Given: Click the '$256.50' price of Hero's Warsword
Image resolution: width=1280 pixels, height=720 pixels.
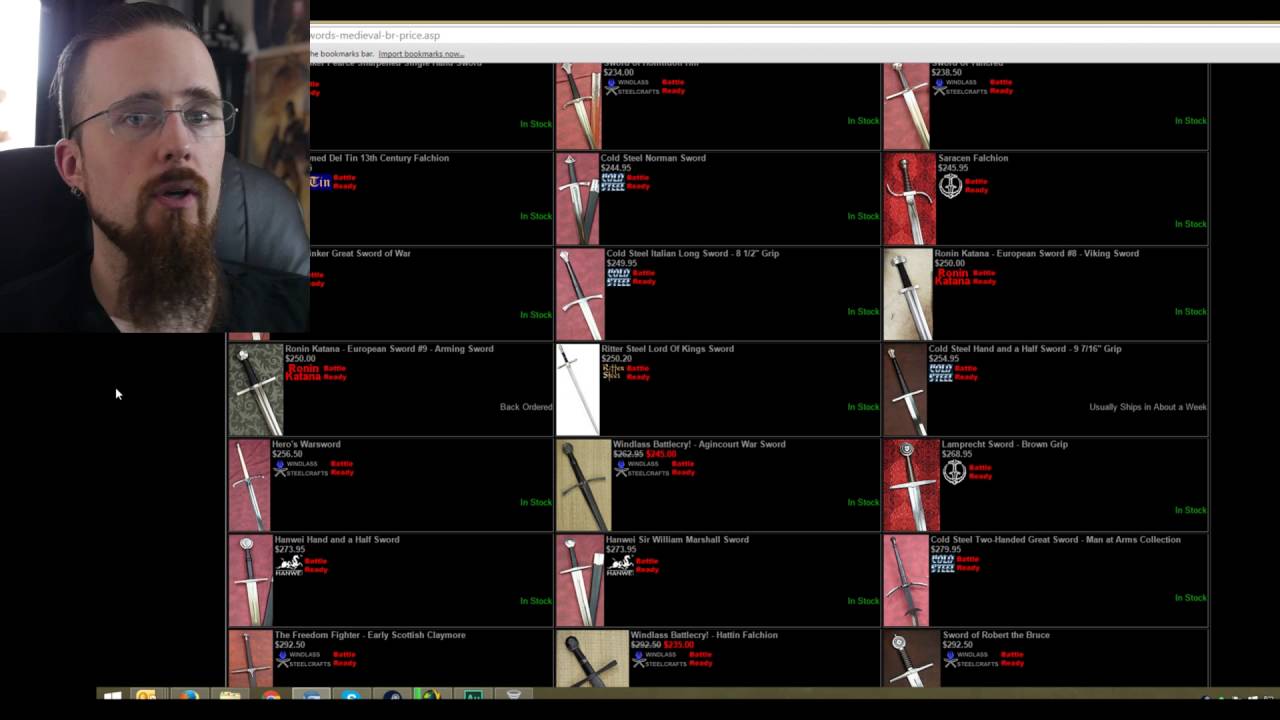Looking at the screenshot, I should 288,454.
